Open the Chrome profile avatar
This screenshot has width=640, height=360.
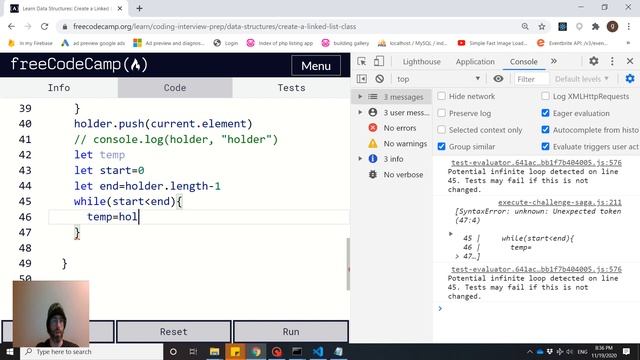pyautogui.click(x=612, y=27)
